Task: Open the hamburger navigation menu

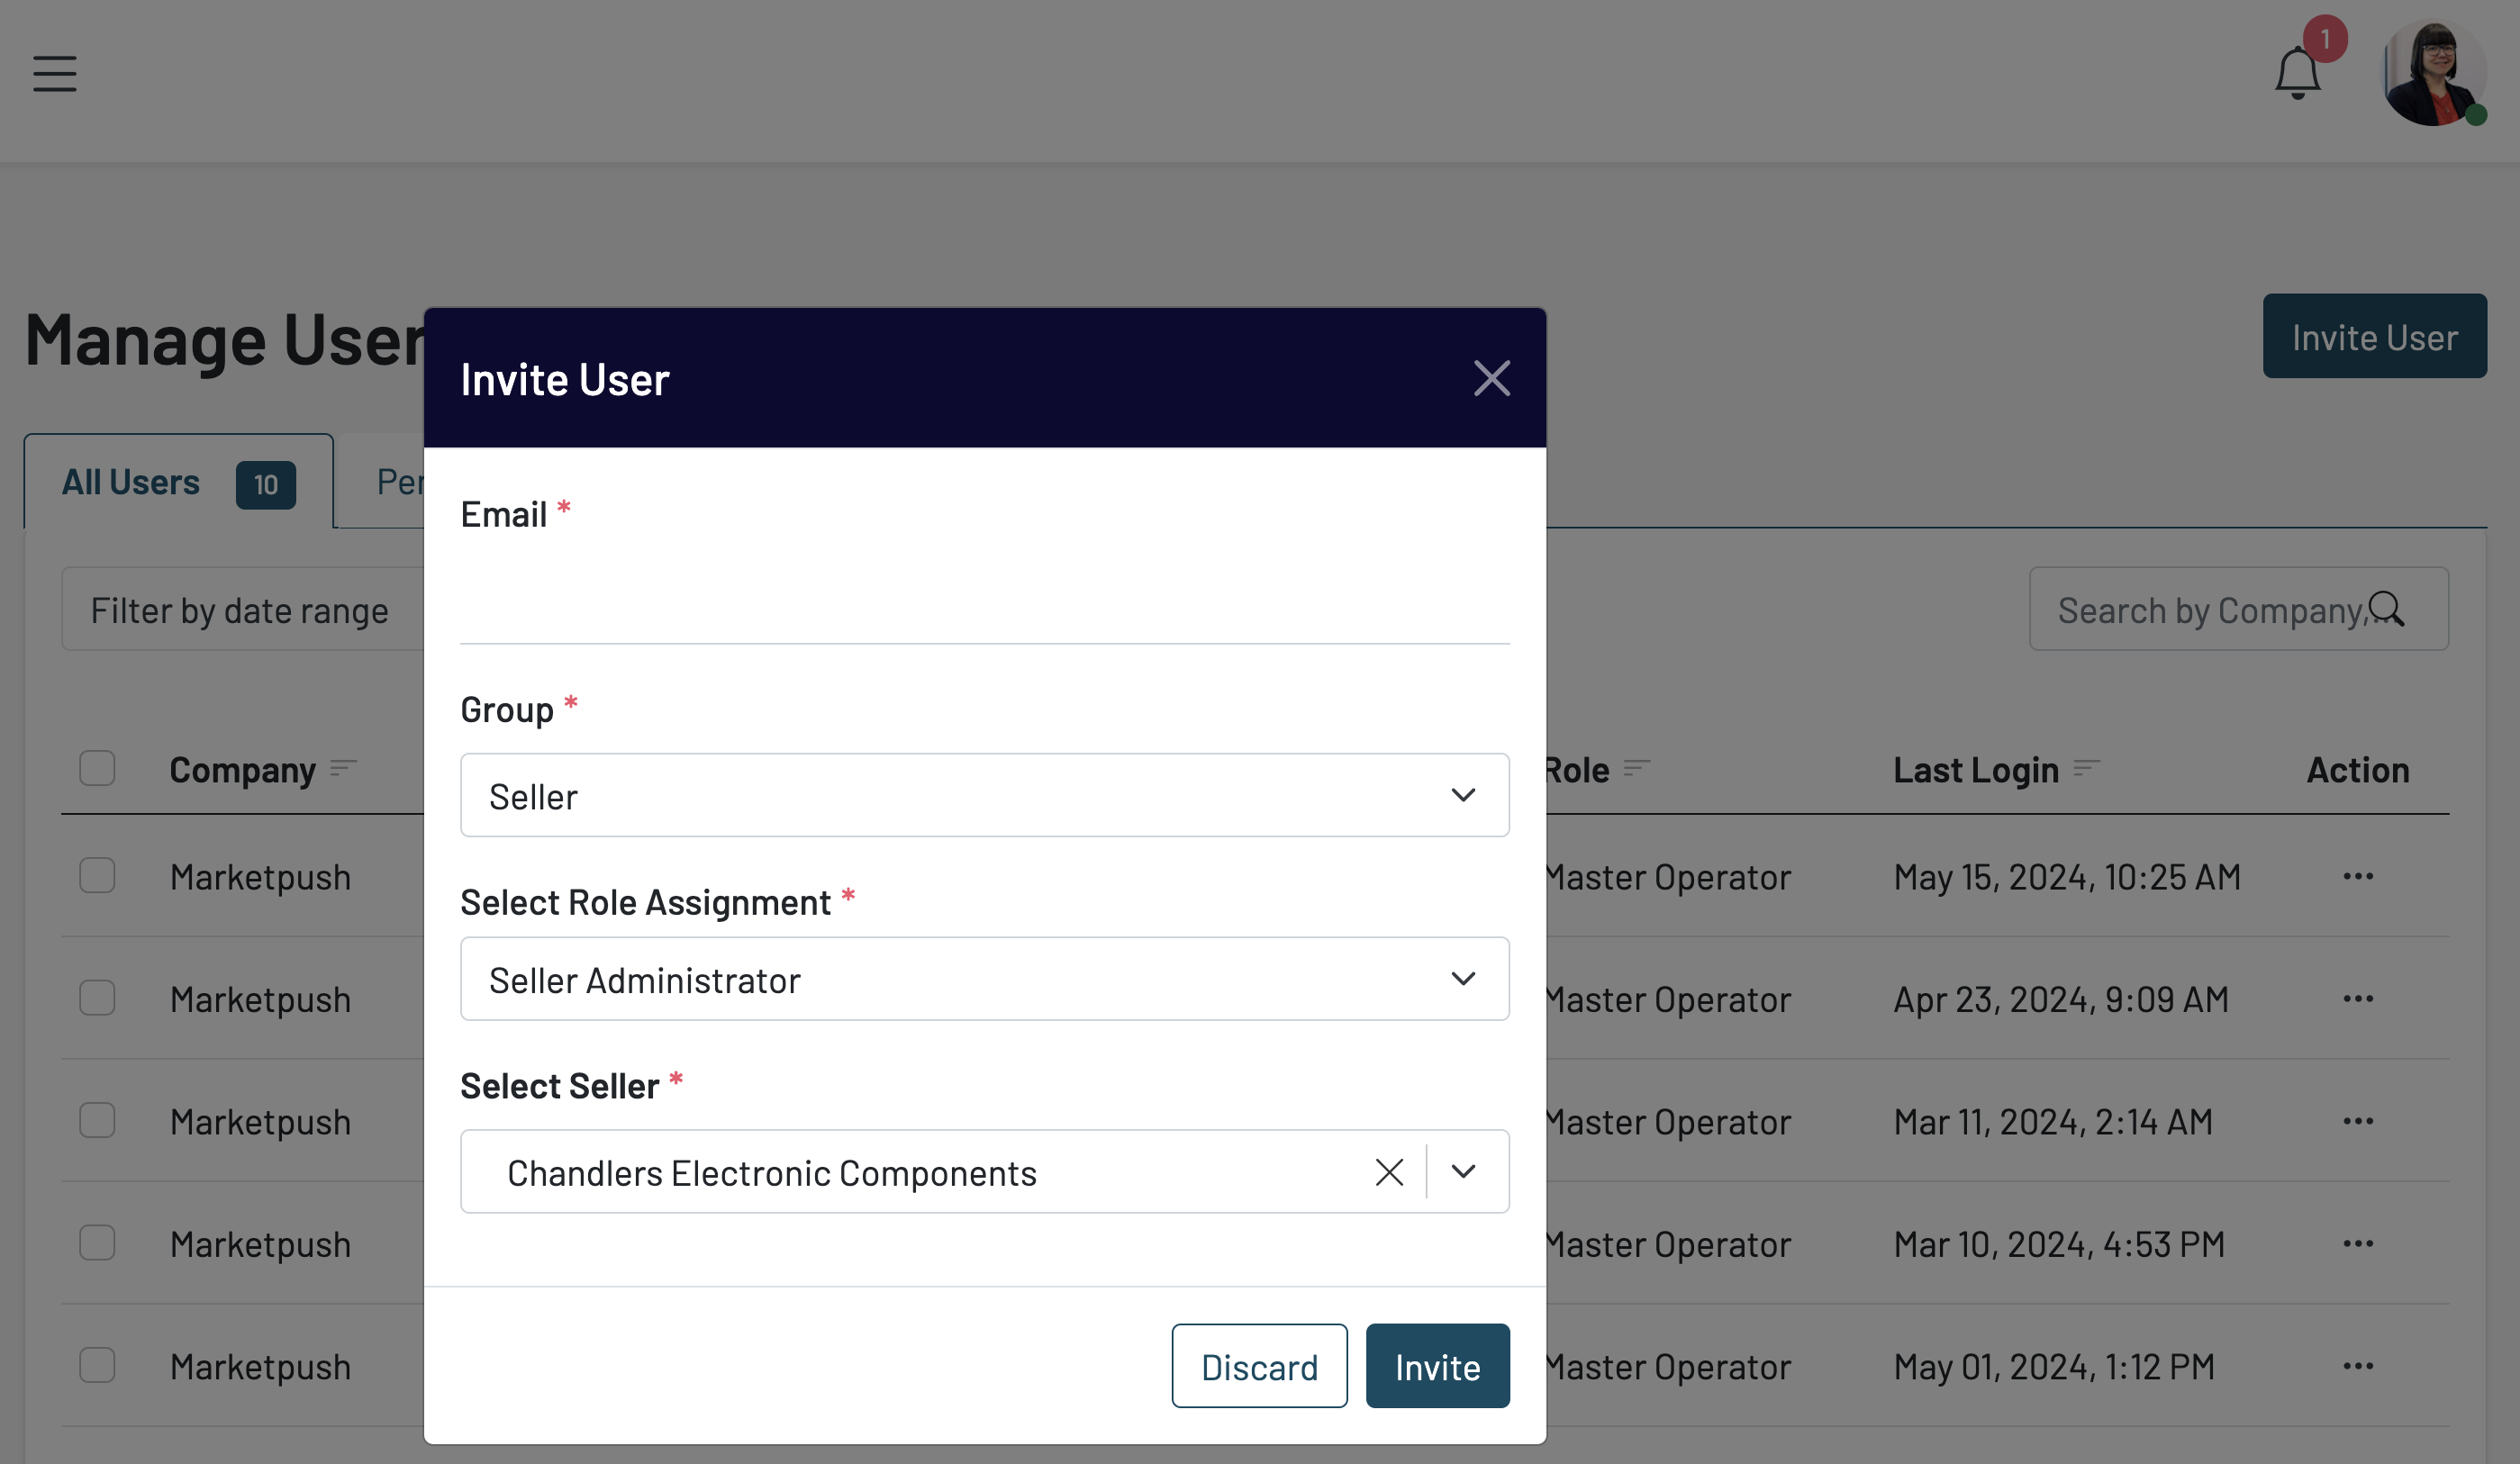Action: [54, 74]
